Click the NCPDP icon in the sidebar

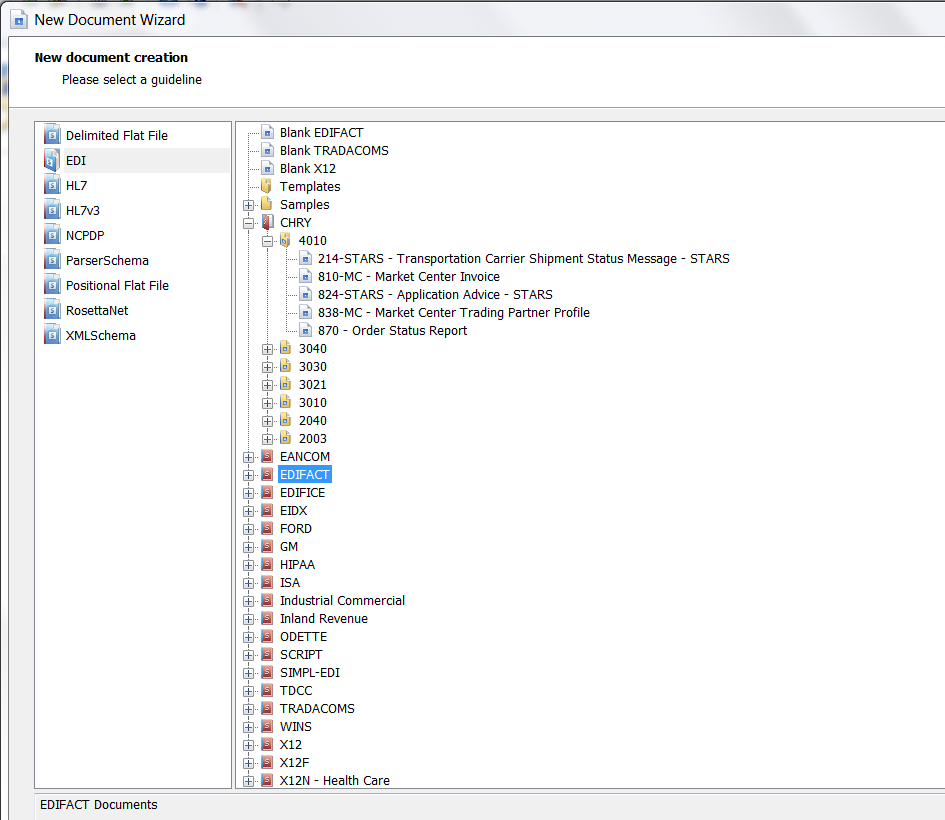[x=52, y=235]
